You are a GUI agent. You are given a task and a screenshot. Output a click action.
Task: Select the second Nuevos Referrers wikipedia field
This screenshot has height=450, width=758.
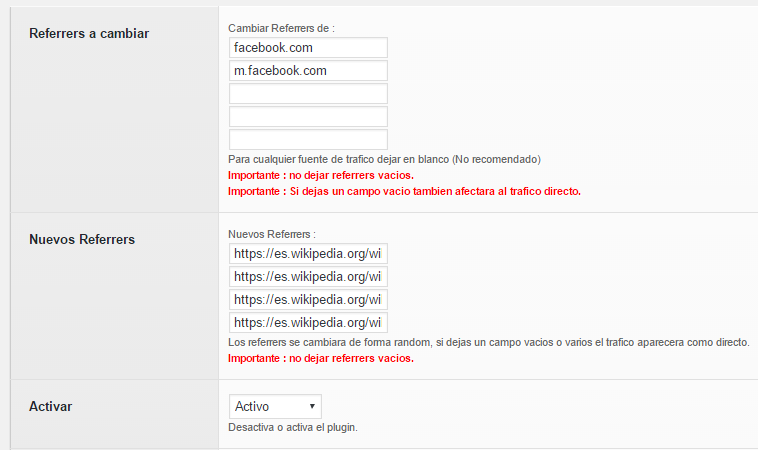click(x=308, y=276)
